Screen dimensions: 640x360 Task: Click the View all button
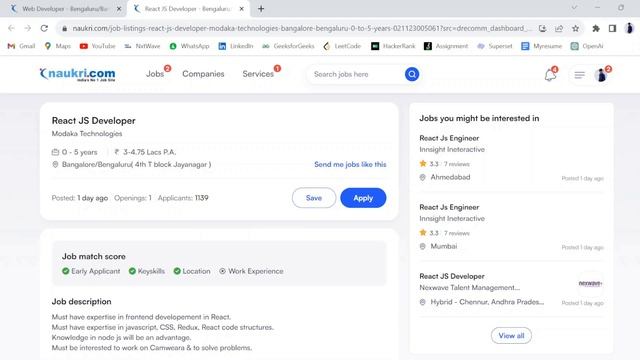pos(511,336)
